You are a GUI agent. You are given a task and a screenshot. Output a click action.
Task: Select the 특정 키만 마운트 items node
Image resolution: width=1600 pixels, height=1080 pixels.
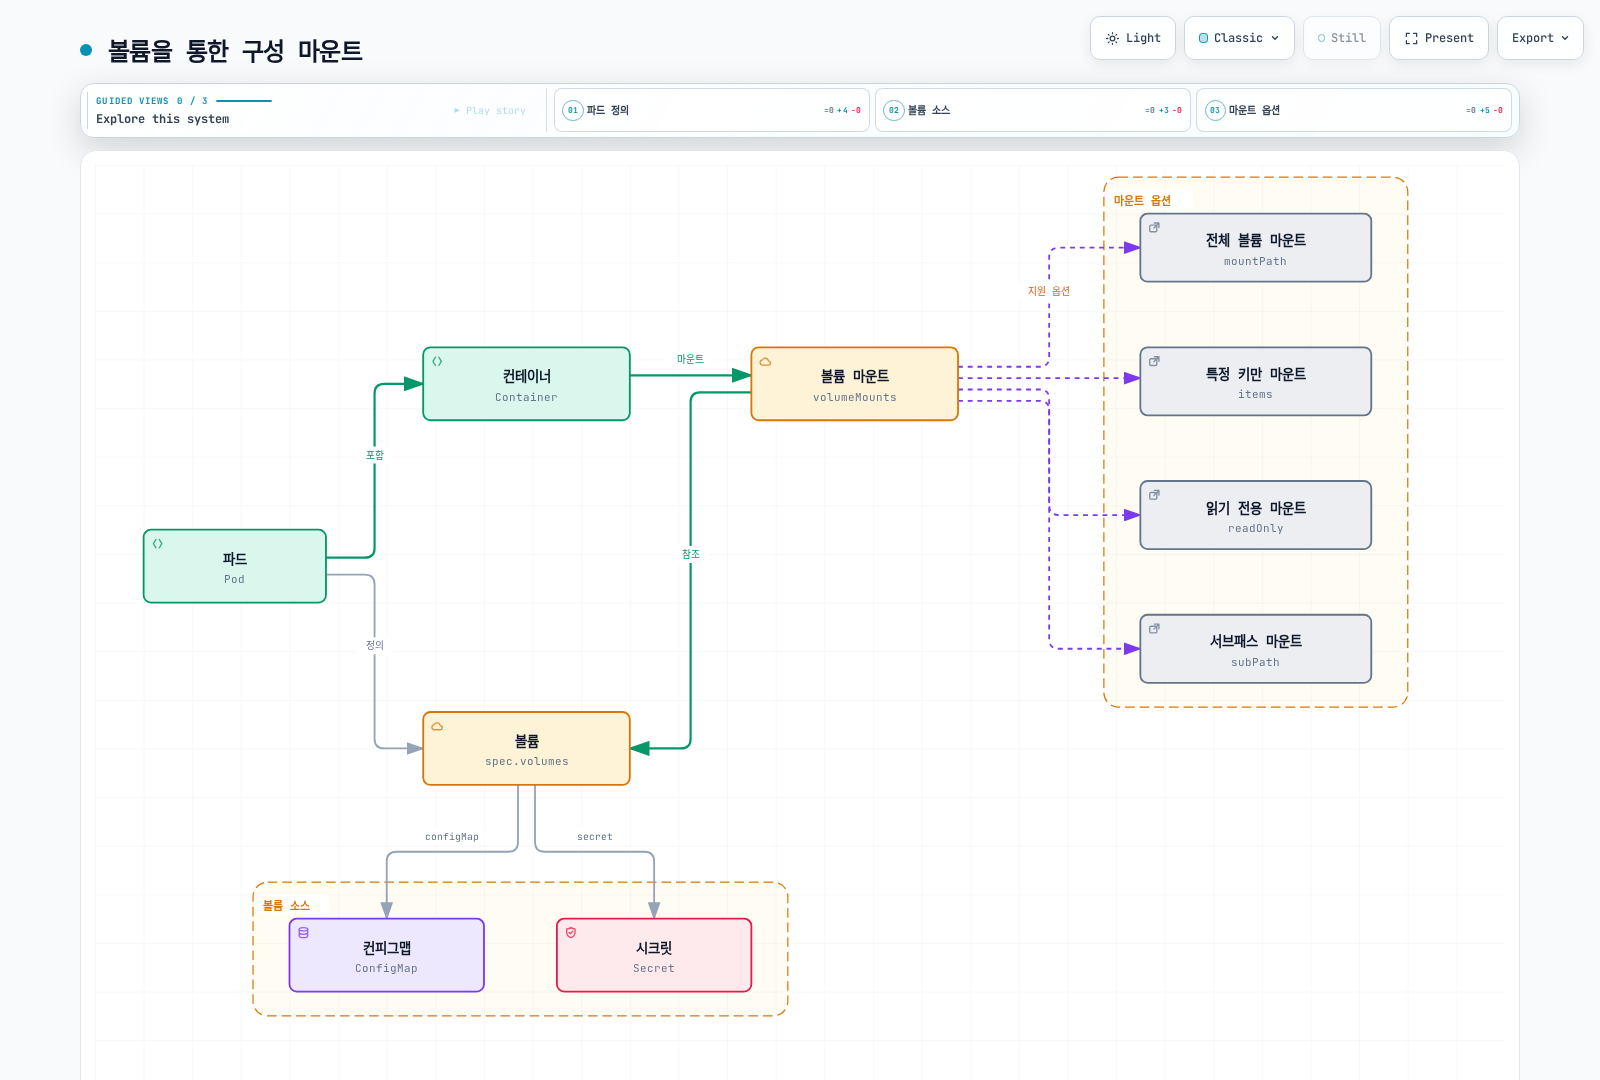[1256, 382]
